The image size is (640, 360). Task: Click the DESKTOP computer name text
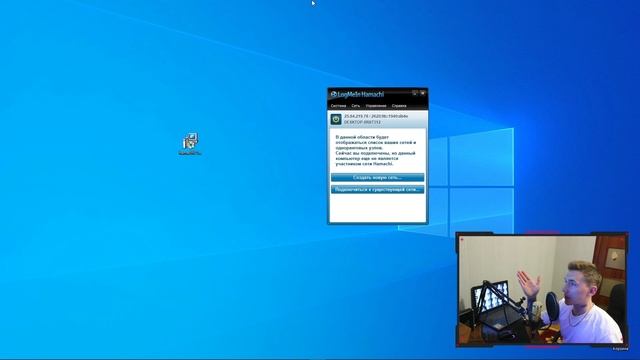(x=362, y=122)
